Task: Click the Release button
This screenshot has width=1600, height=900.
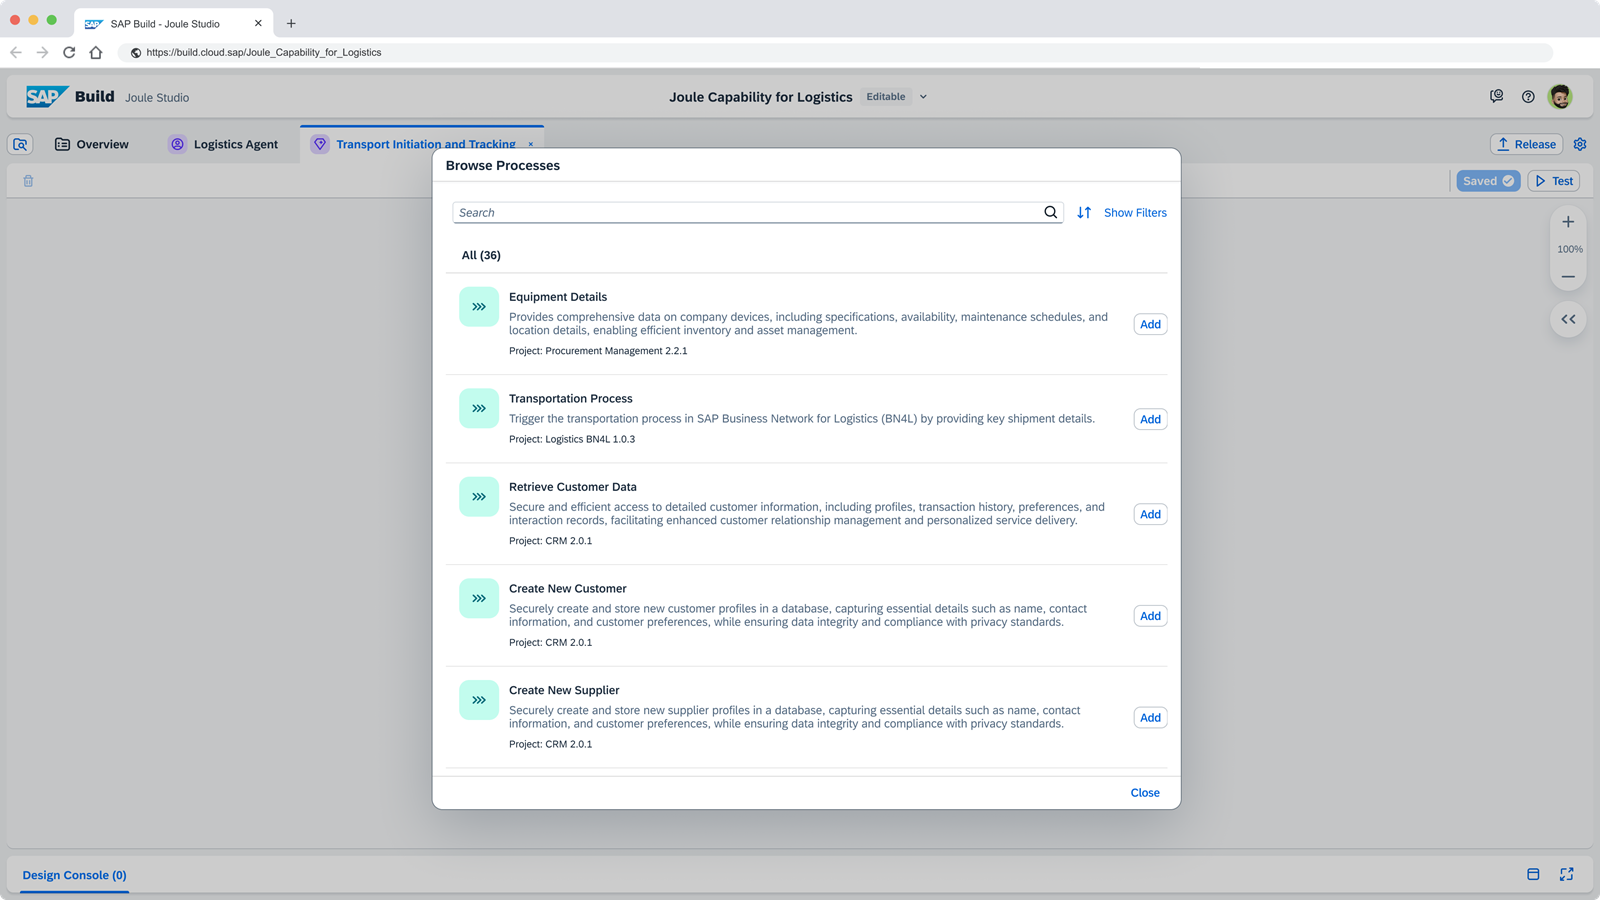Action: [1526, 144]
